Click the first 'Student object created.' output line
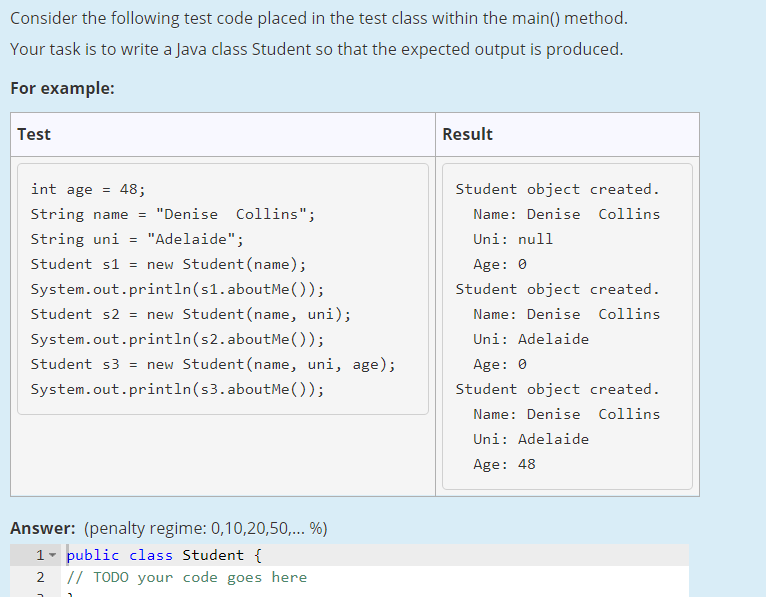Image resolution: width=766 pixels, height=597 pixels. tap(557, 189)
